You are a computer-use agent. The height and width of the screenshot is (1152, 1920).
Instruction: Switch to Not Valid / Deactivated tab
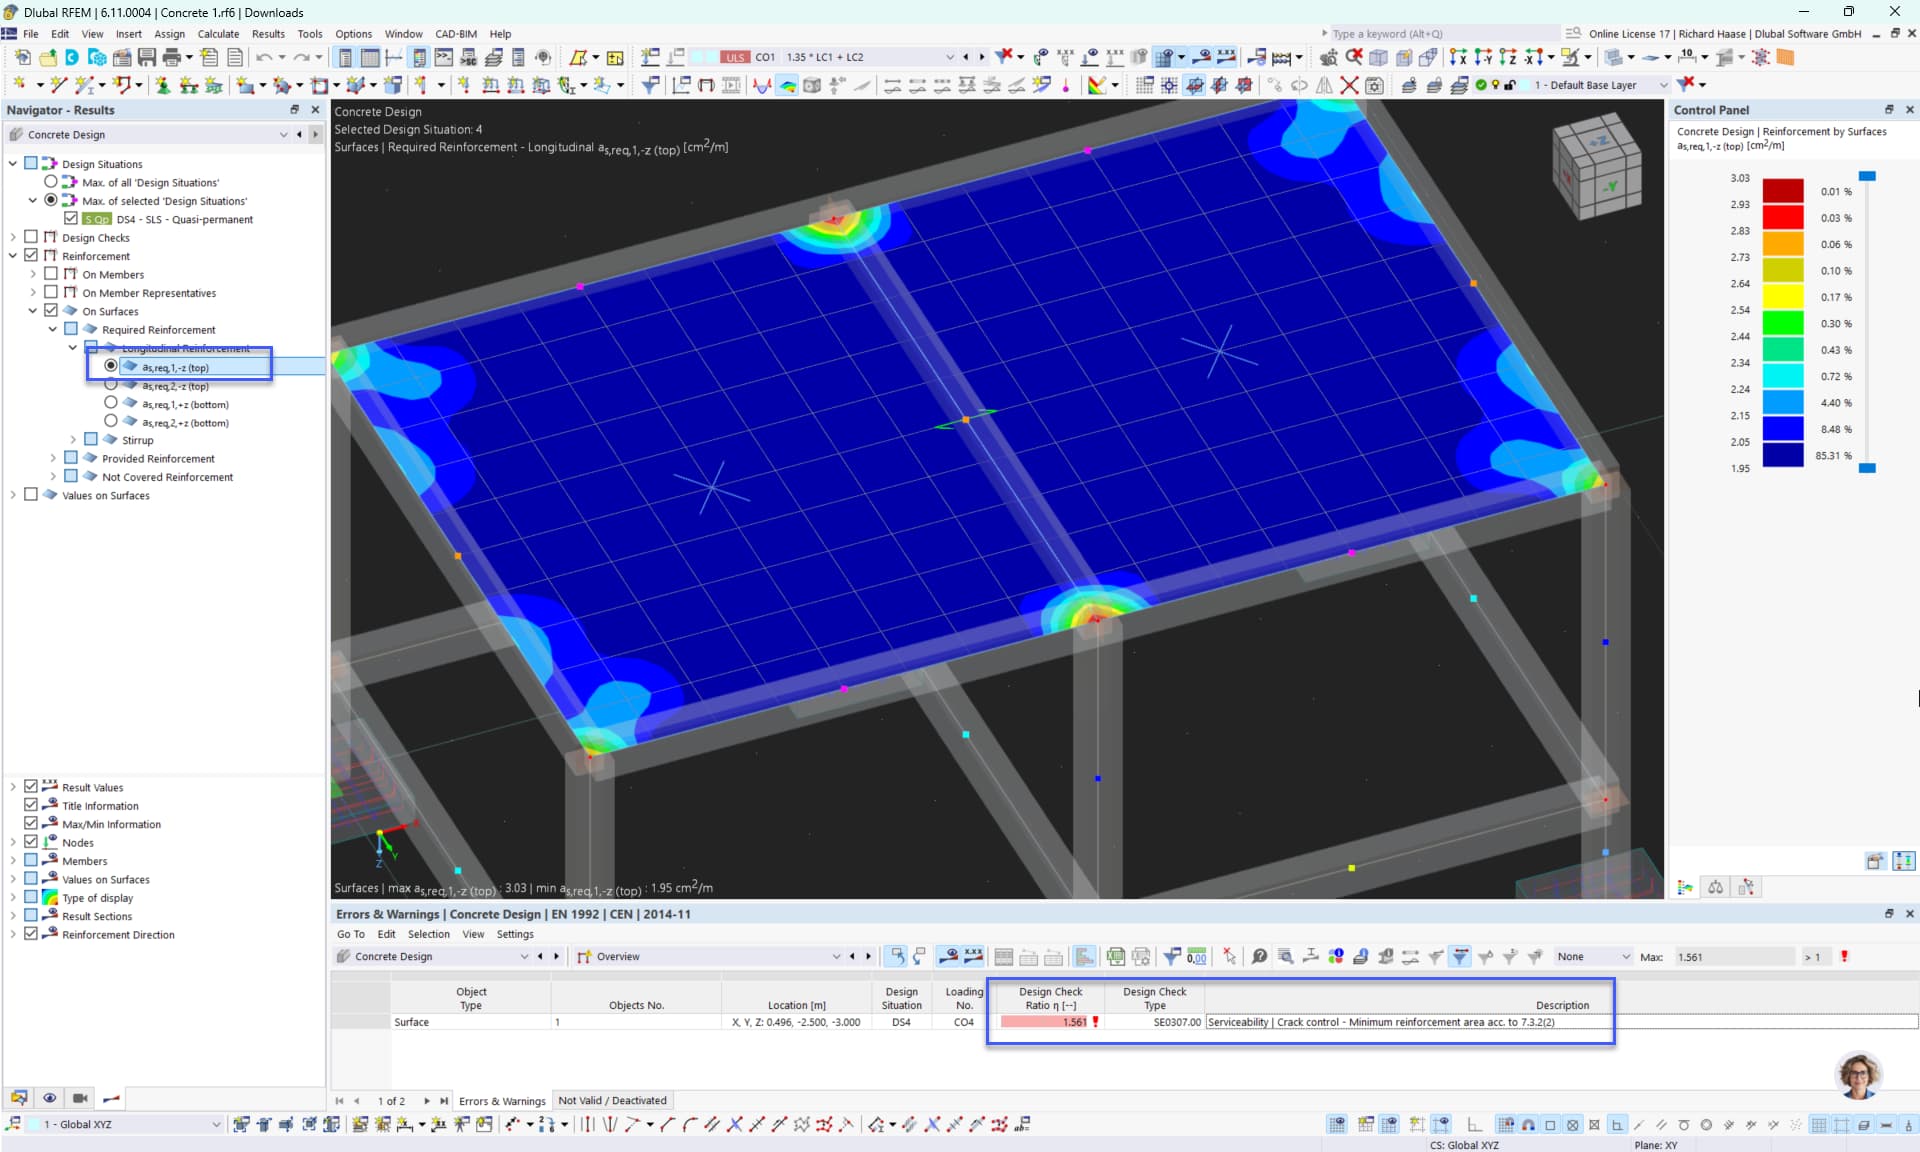click(612, 1101)
